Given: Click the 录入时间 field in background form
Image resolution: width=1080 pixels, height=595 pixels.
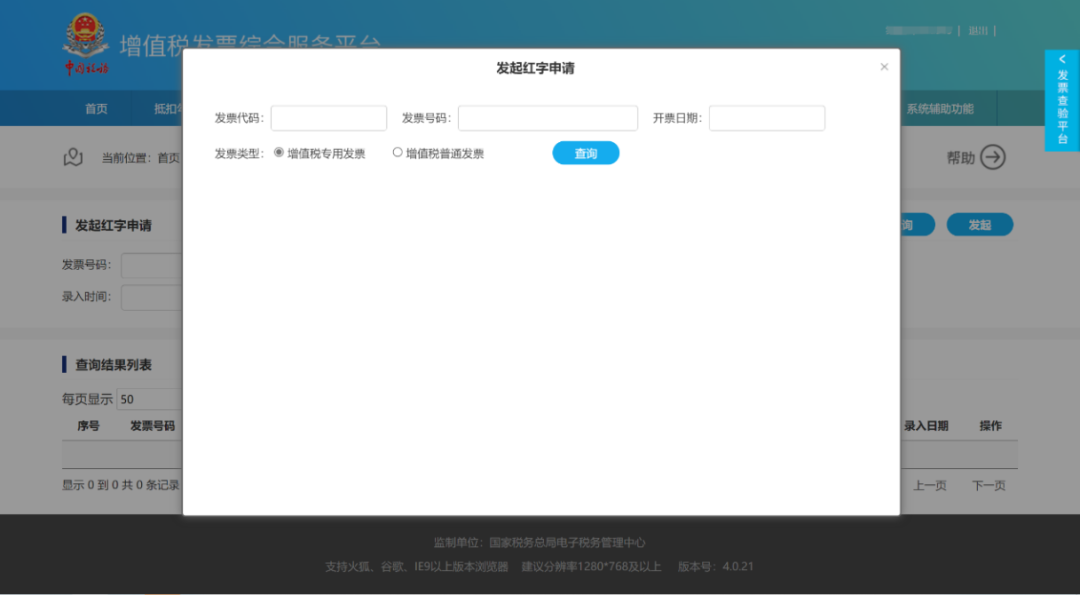Looking at the screenshot, I should (x=152, y=297).
